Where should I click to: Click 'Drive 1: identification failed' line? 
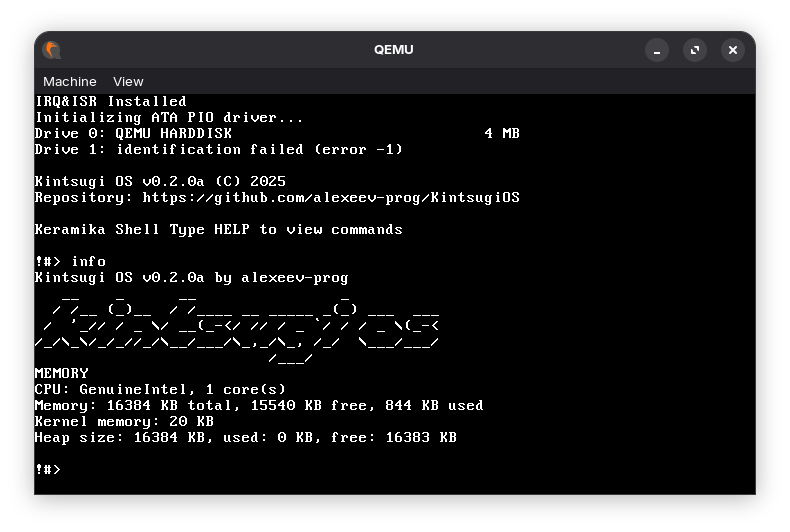pyautogui.click(x=219, y=150)
